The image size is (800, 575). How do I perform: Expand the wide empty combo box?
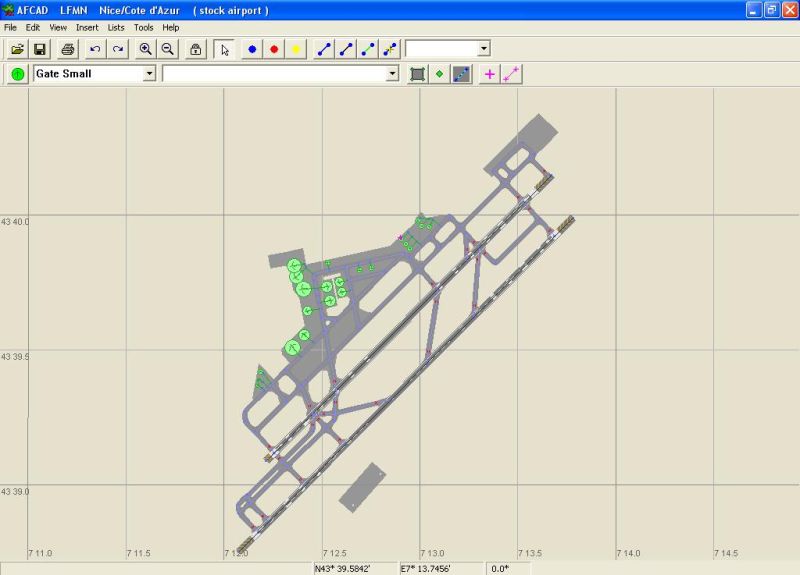coord(392,74)
